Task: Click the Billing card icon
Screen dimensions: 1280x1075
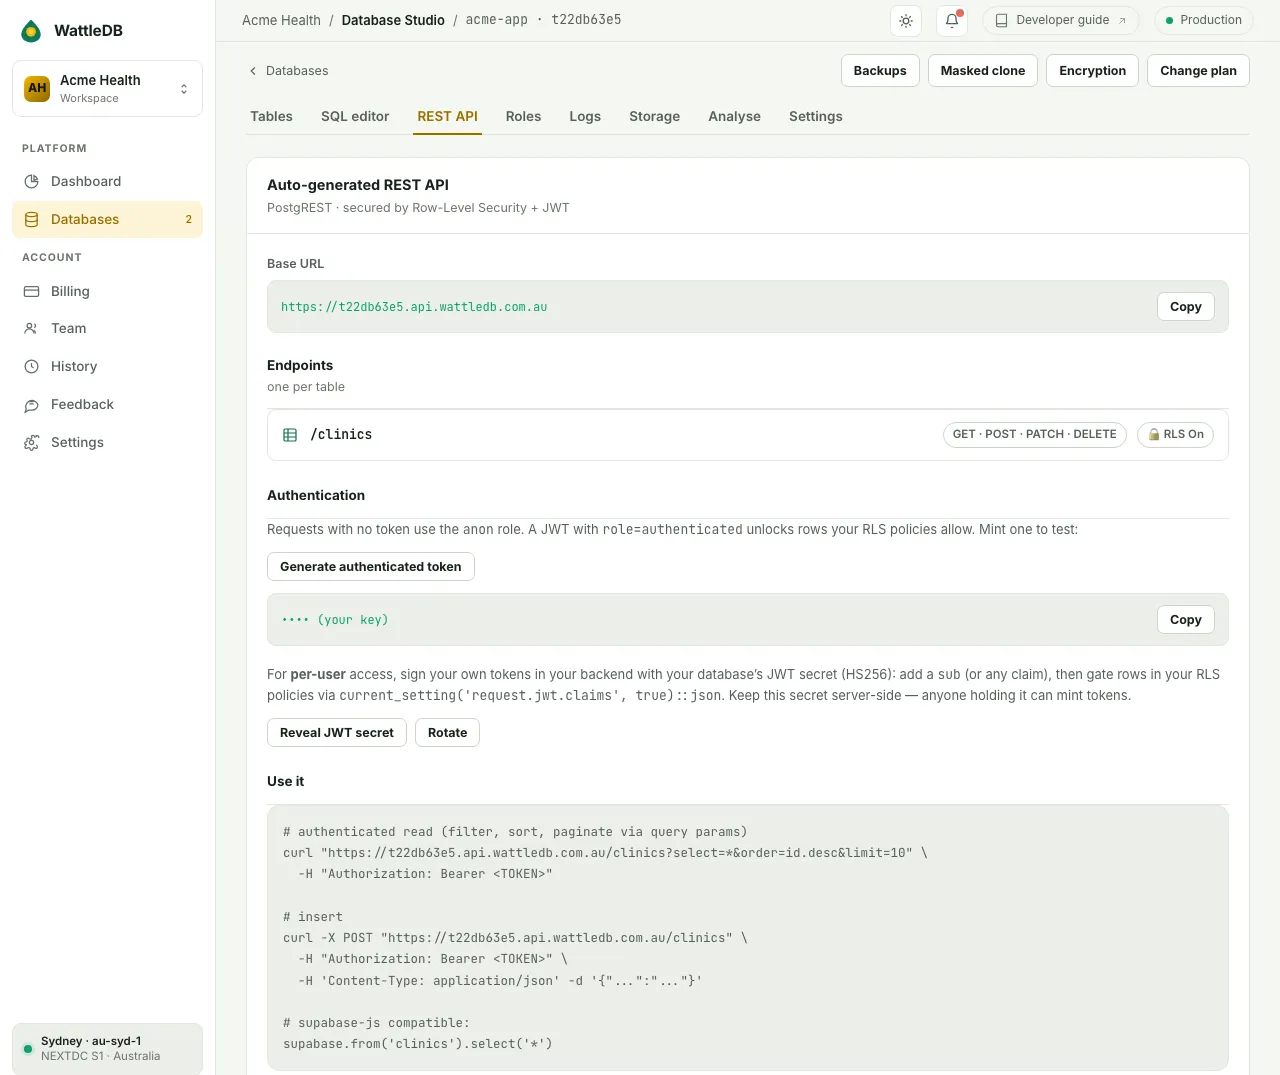Action: coord(32,291)
